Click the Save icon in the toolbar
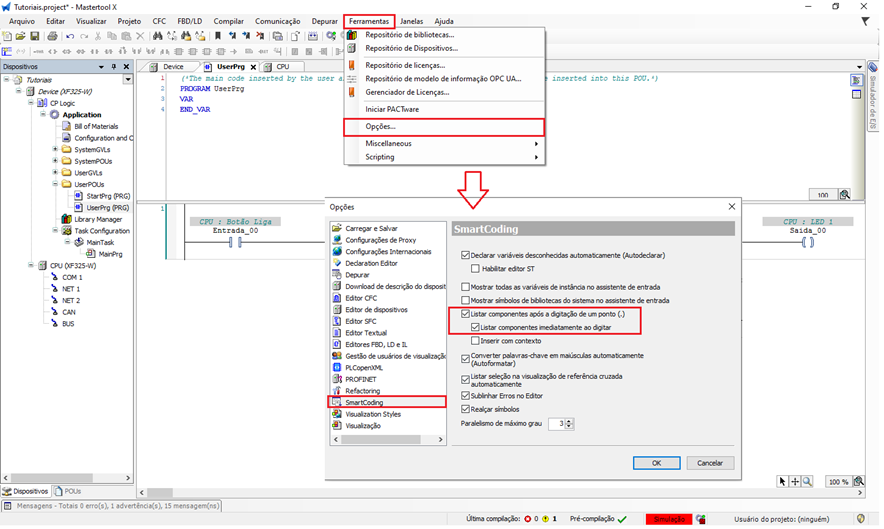Screen dimensions: 884x529 pos(35,36)
